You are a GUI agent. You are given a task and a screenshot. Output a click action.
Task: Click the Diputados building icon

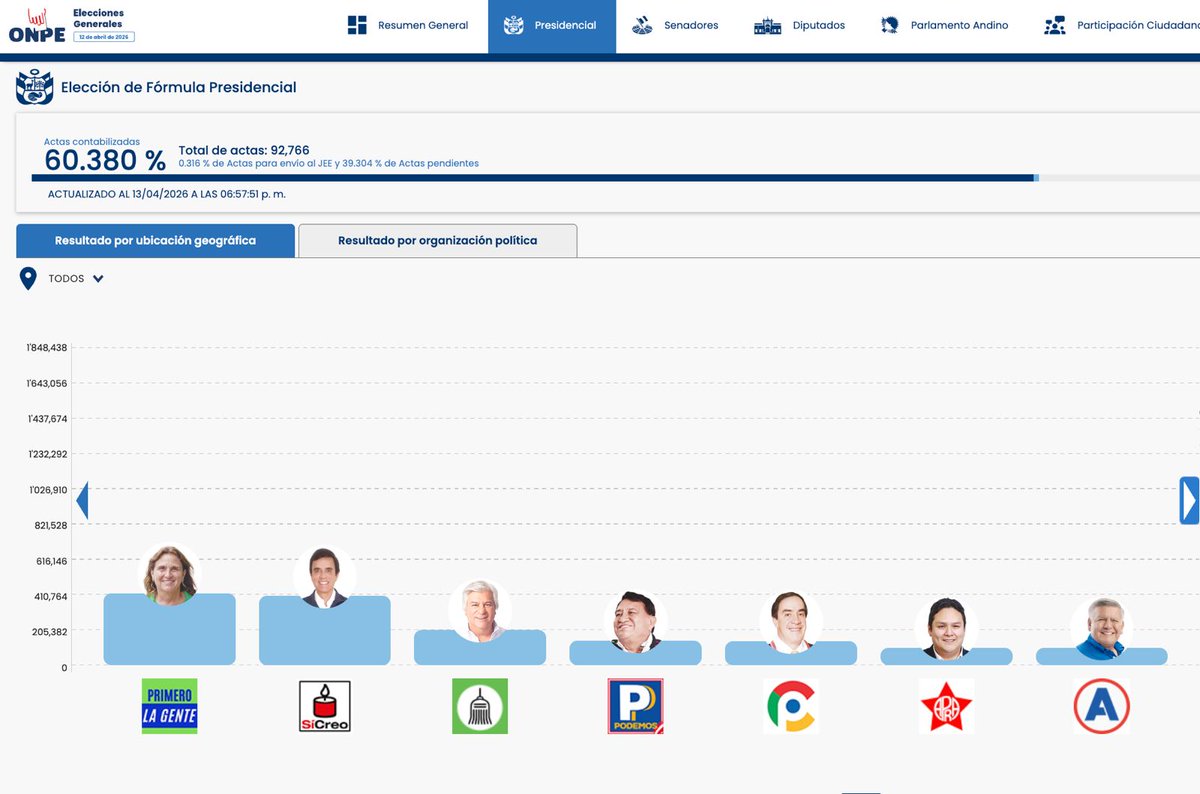click(x=767, y=26)
